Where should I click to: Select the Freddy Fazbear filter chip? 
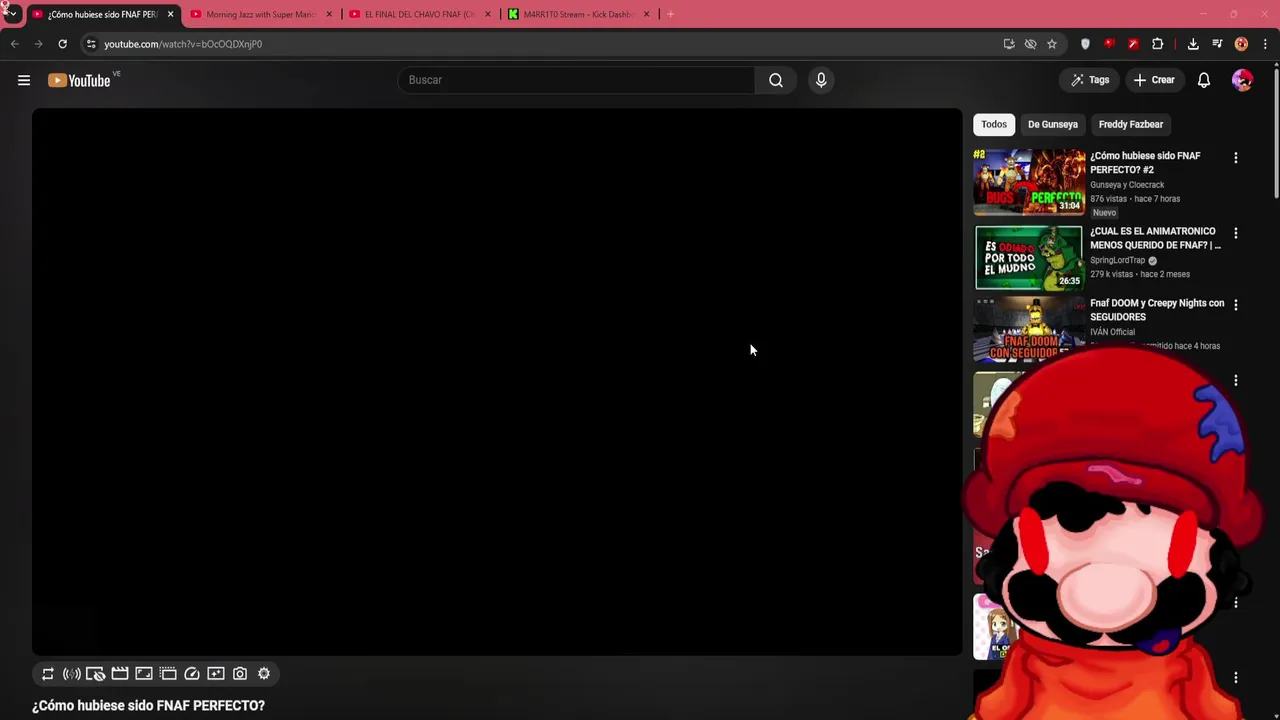[x=1131, y=124]
